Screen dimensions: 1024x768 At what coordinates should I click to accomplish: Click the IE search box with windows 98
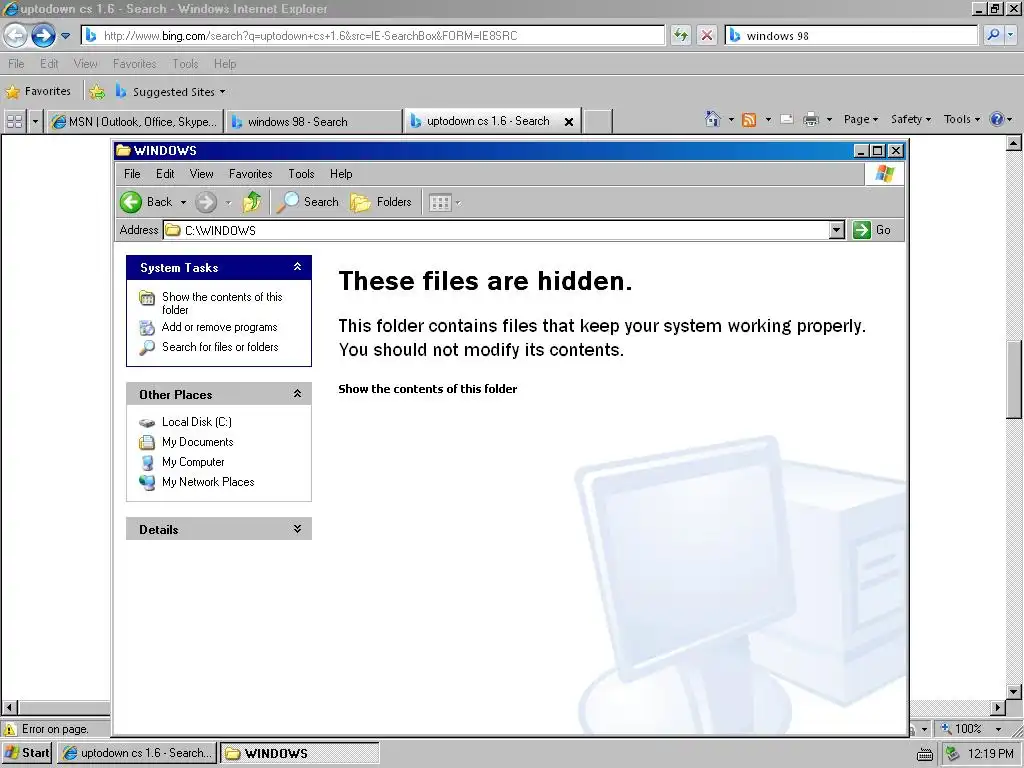pos(851,35)
